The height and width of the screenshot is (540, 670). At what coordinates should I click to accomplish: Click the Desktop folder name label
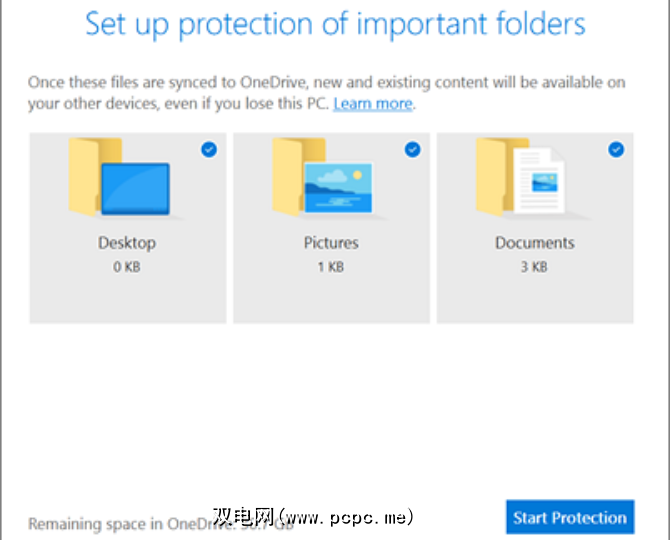[127, 242]
